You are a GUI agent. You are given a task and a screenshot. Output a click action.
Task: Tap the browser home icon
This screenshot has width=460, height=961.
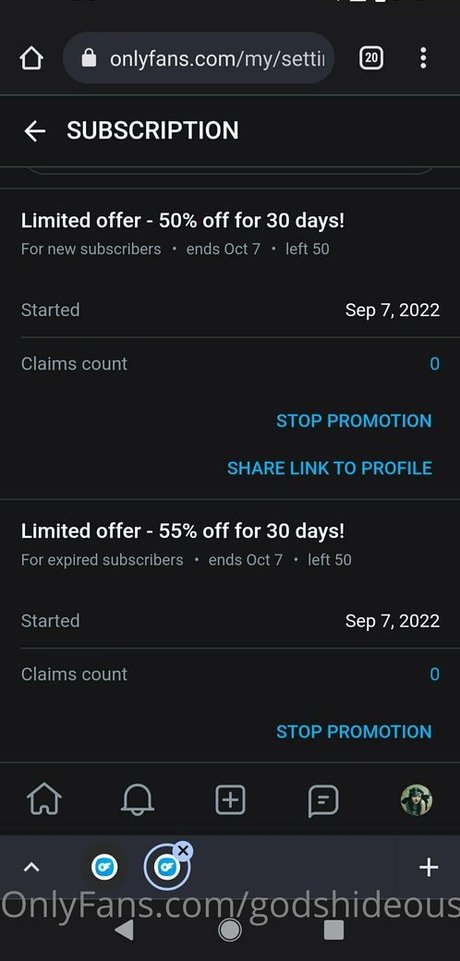31,59
